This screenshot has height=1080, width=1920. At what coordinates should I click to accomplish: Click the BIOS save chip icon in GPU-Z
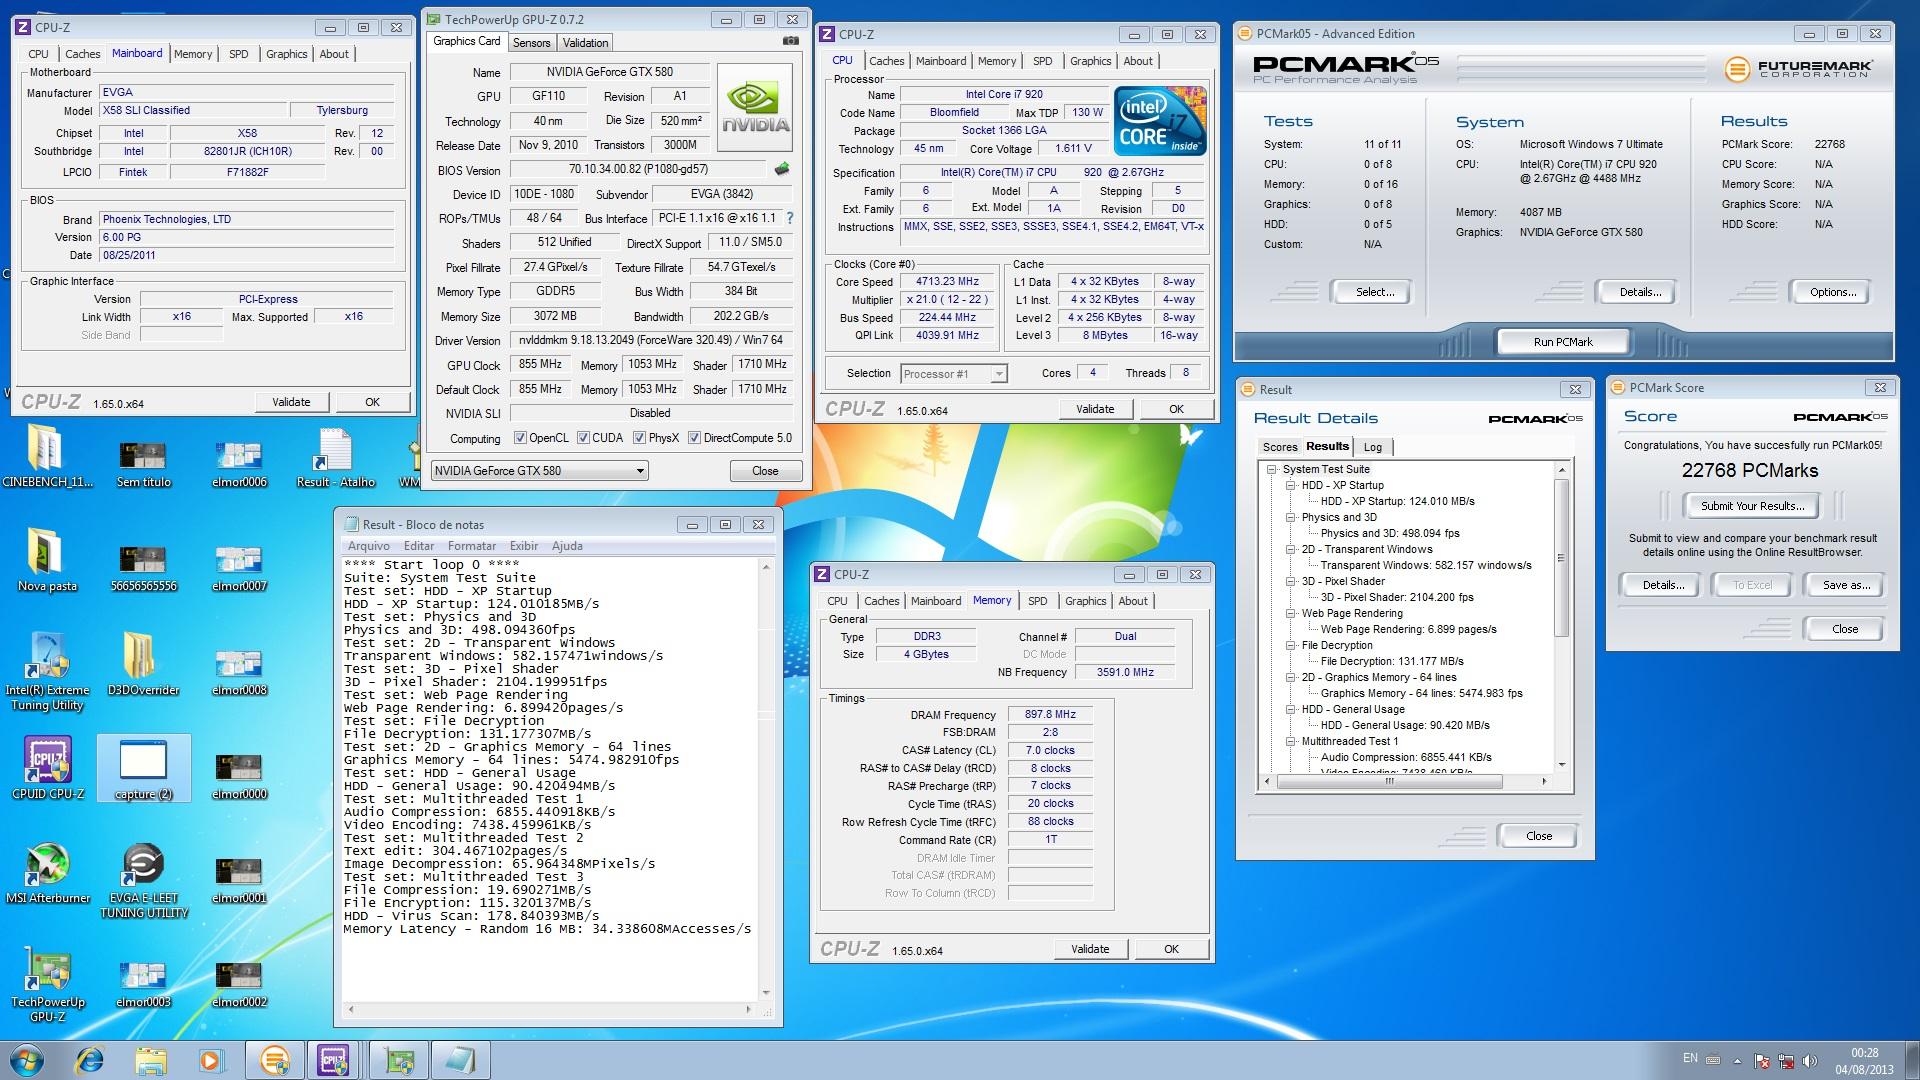coord(782,169)
